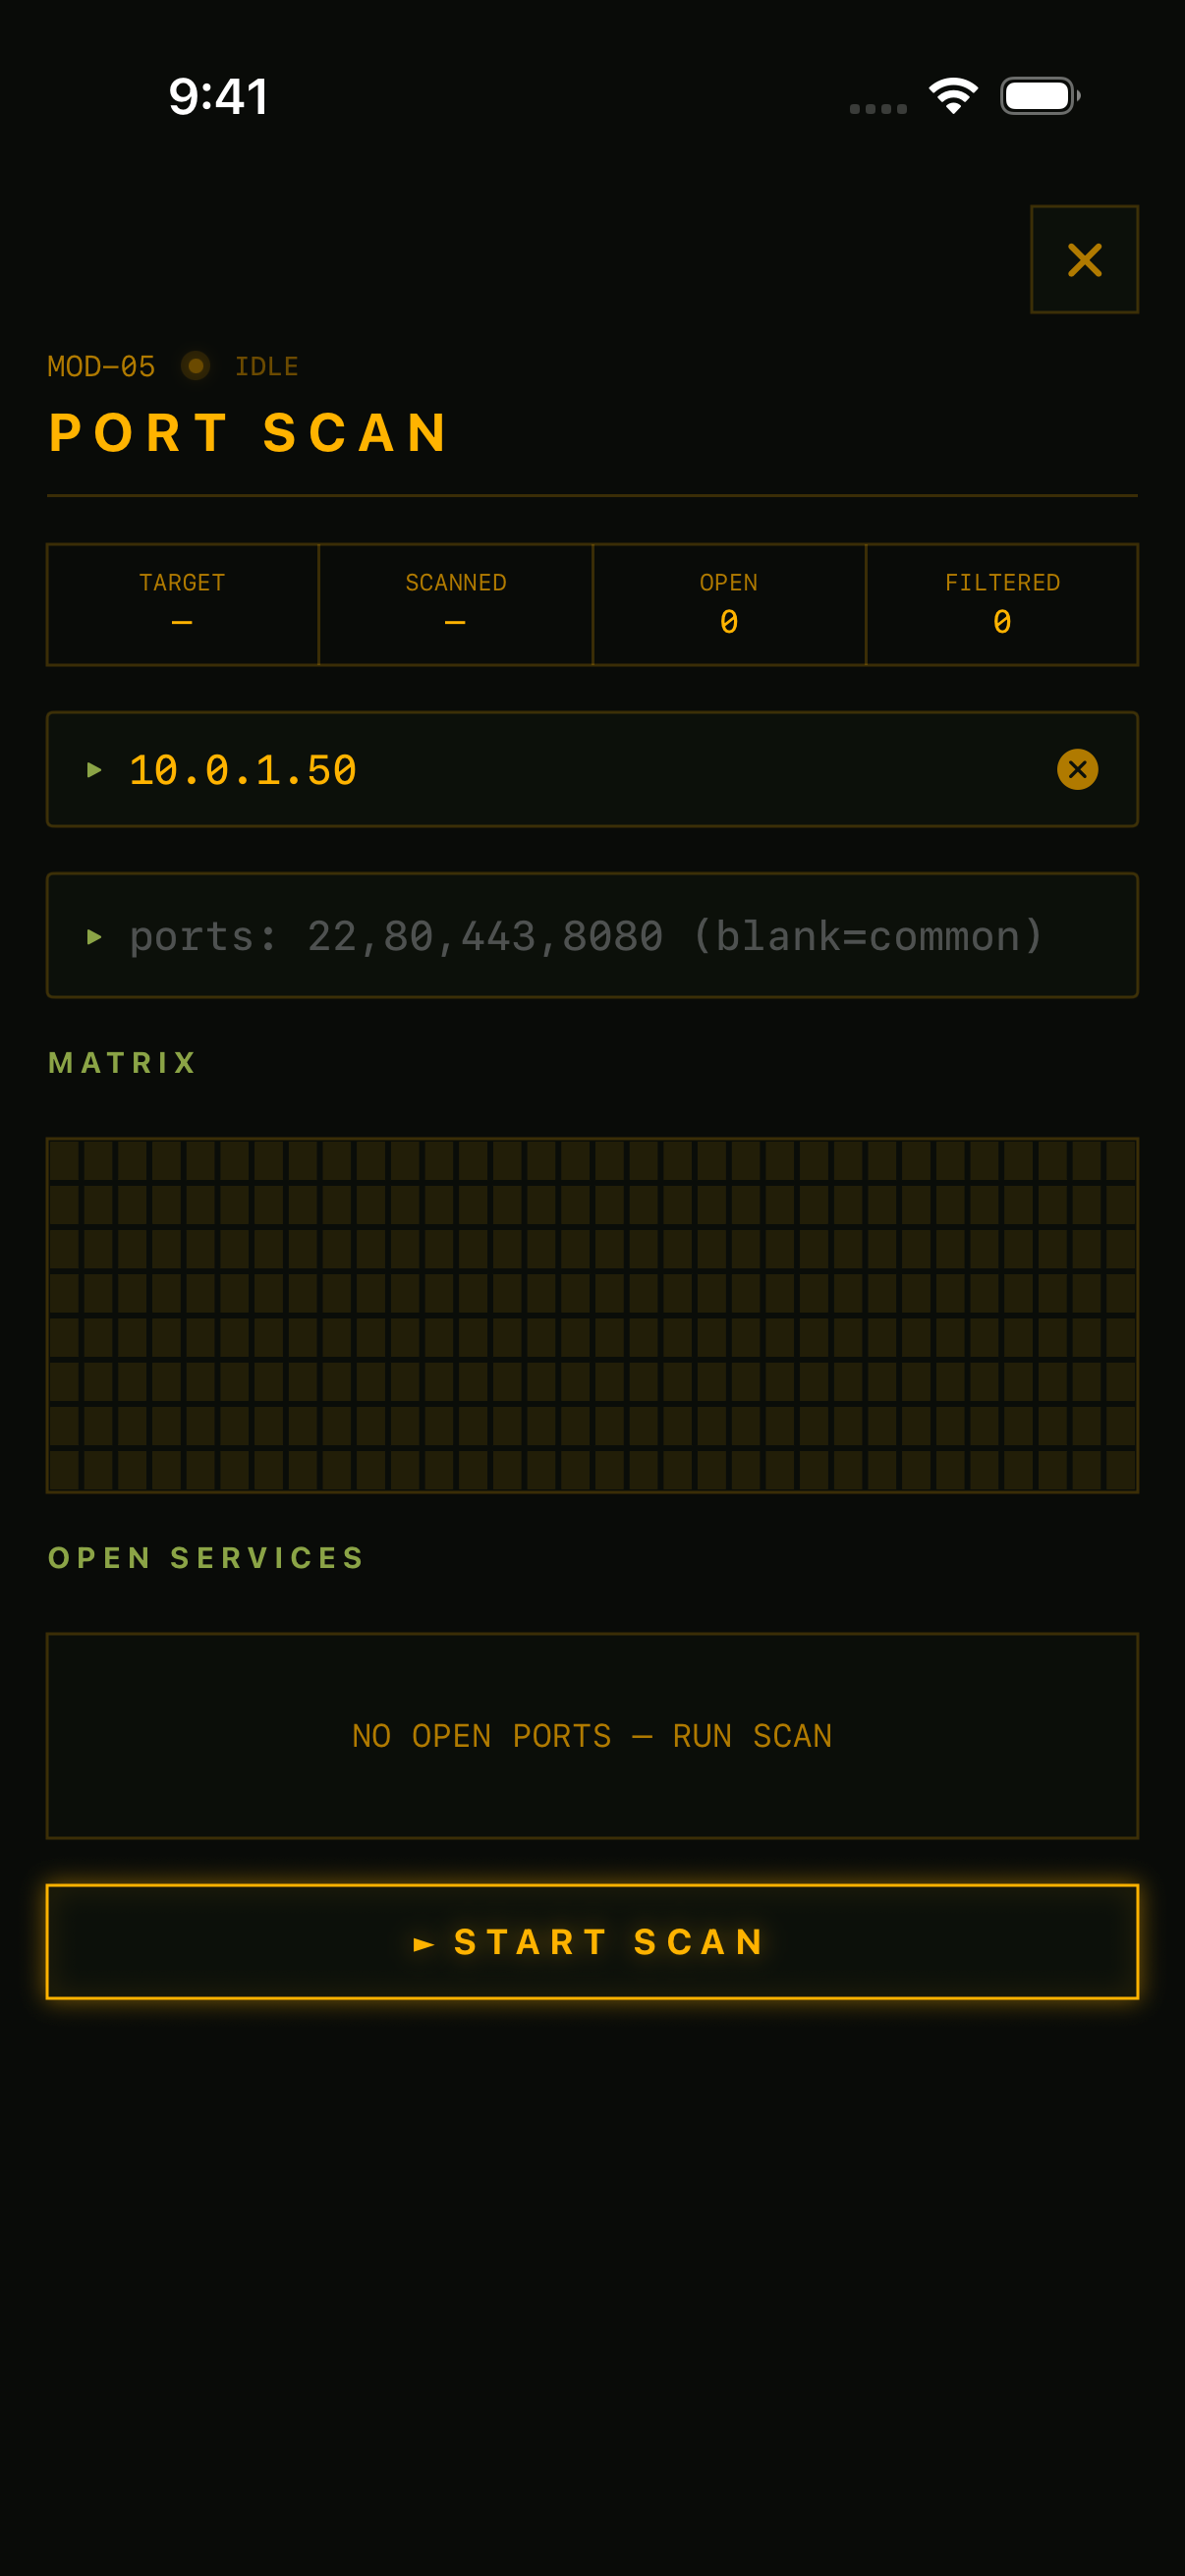Tap the battery status bar icon
1185x2576 pixels.
pos(1040,96)
